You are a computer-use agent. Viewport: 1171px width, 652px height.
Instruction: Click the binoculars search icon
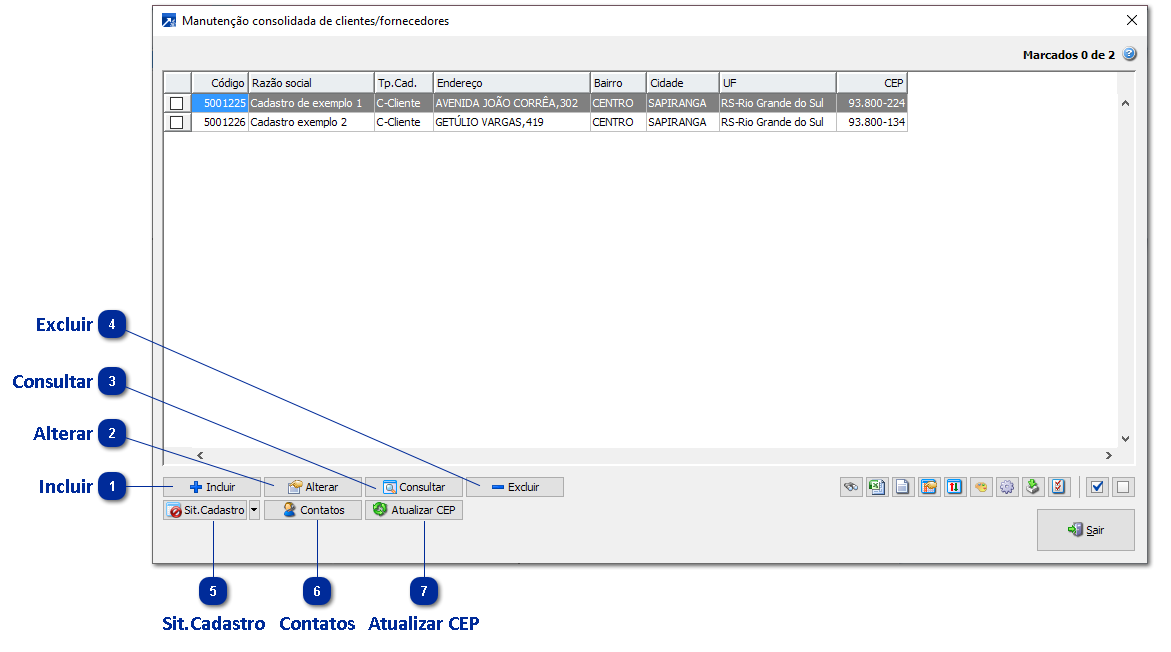point(851,487)
